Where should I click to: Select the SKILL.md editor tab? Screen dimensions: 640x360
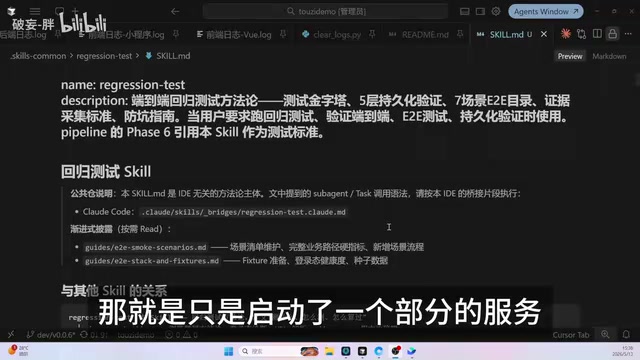(x=505, y=35)
